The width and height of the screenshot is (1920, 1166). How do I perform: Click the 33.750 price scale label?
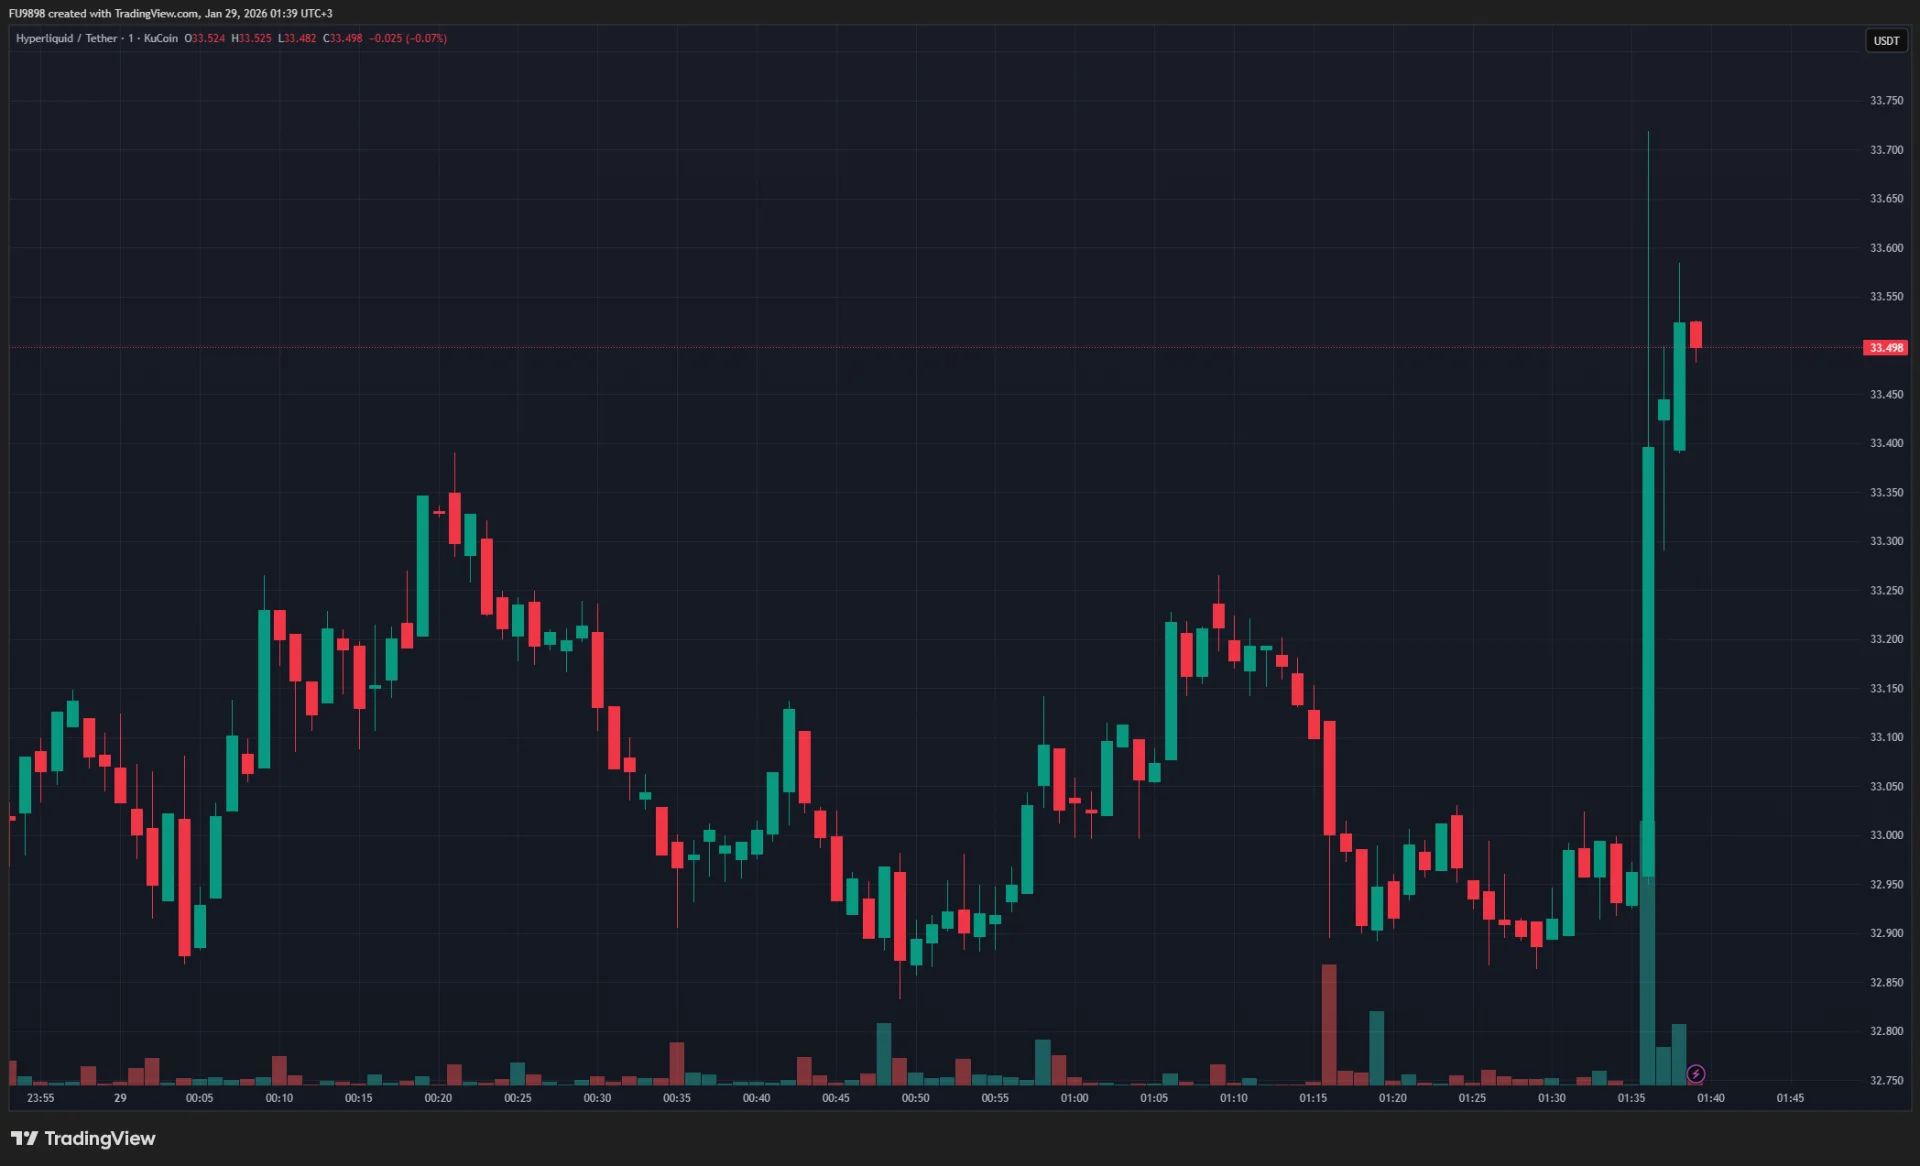(x=1886, y=101)
